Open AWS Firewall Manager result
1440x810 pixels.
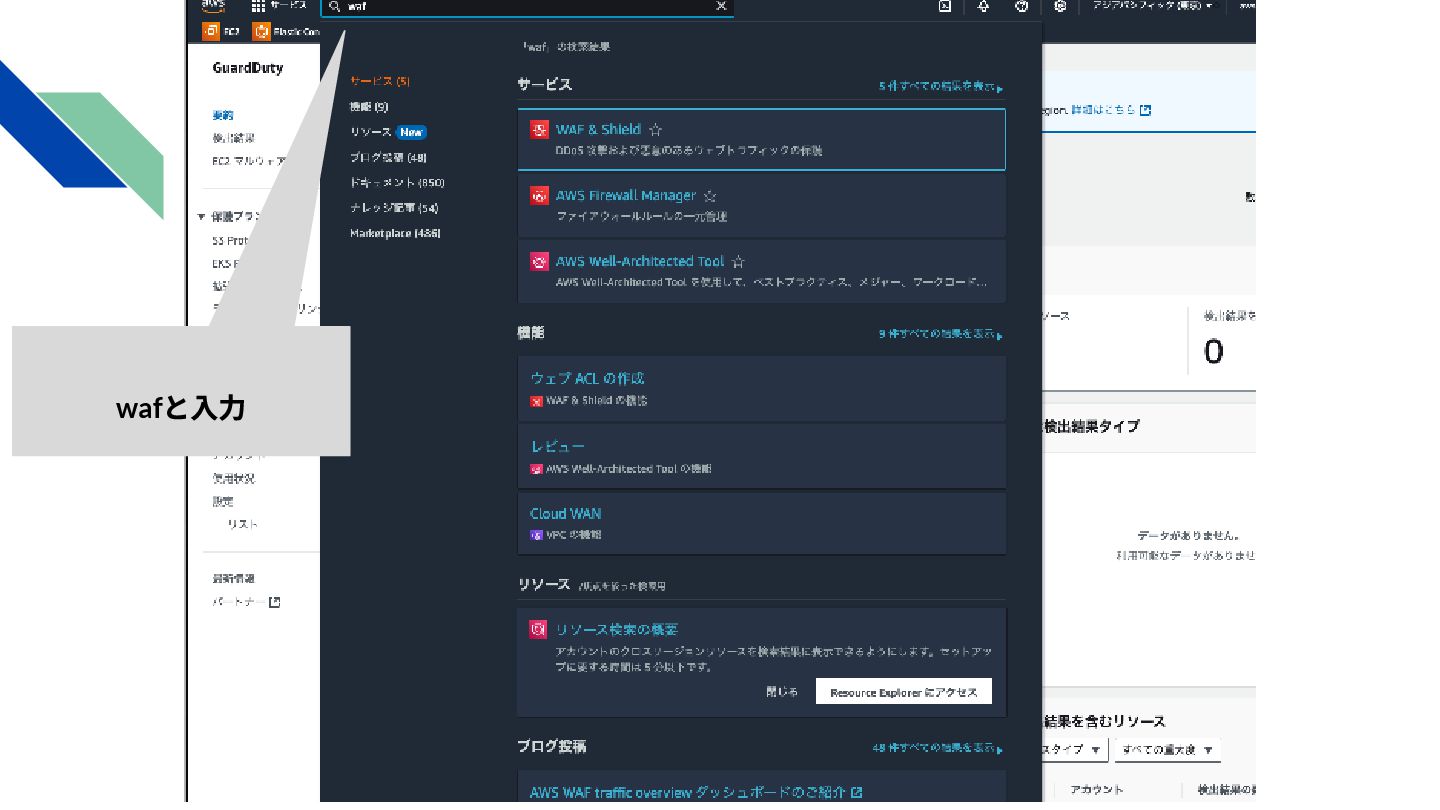point(761,205)
